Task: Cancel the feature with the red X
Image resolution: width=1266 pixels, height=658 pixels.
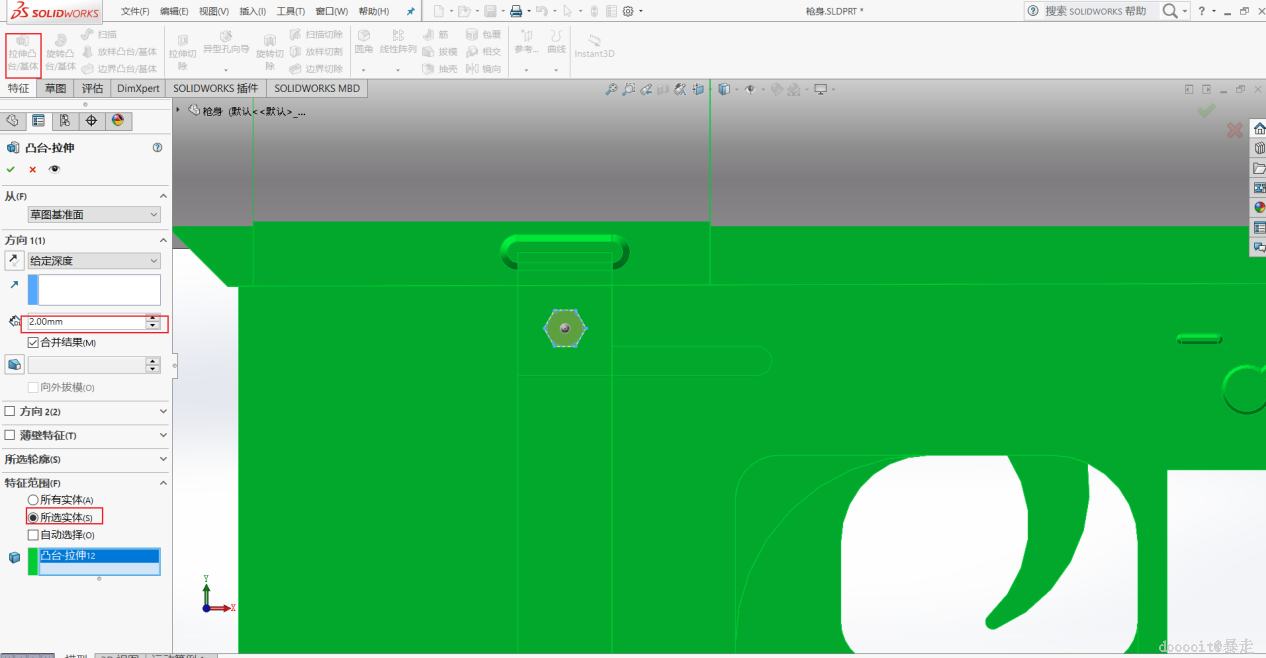Action: click(x=33, y=170)
